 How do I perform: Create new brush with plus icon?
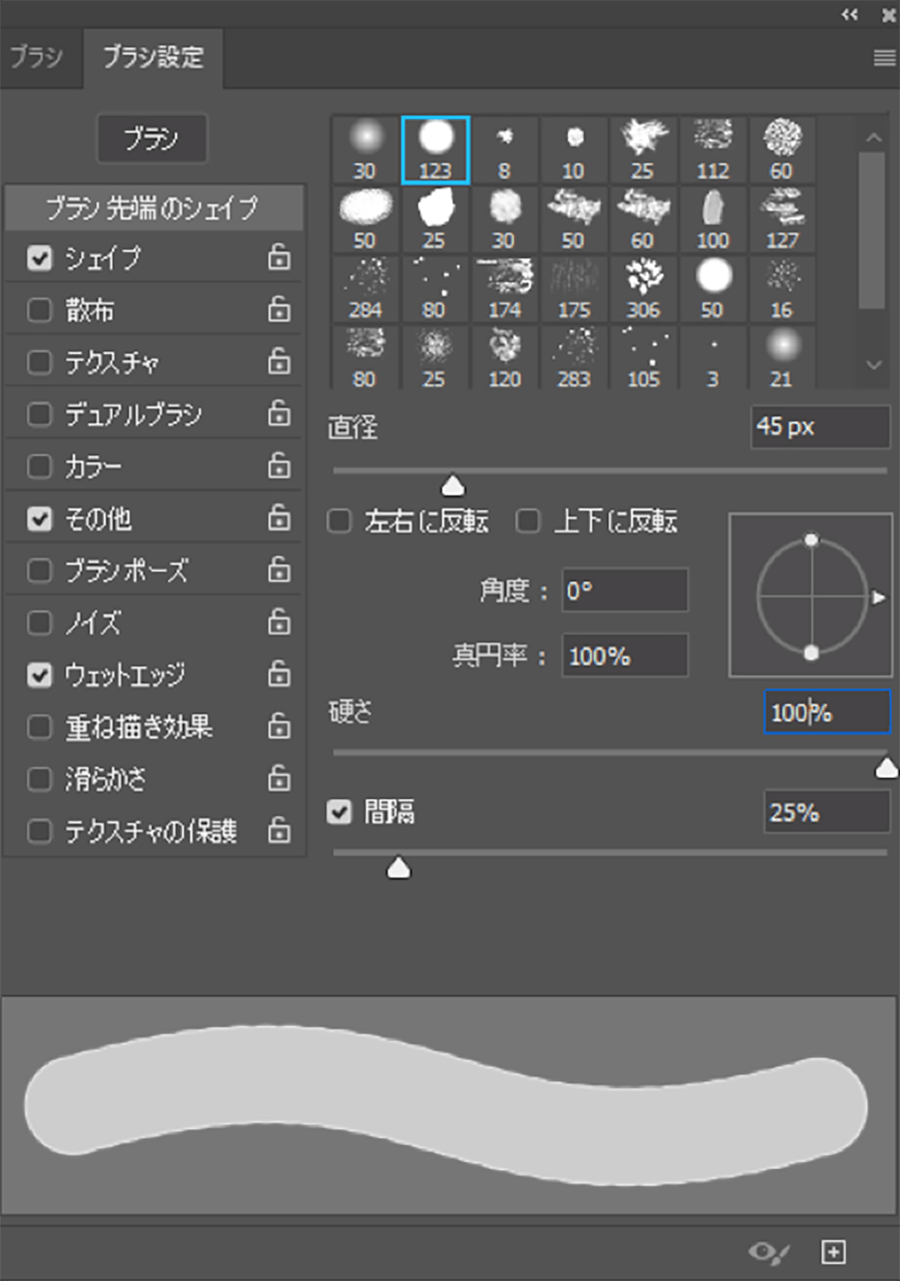834,1251
